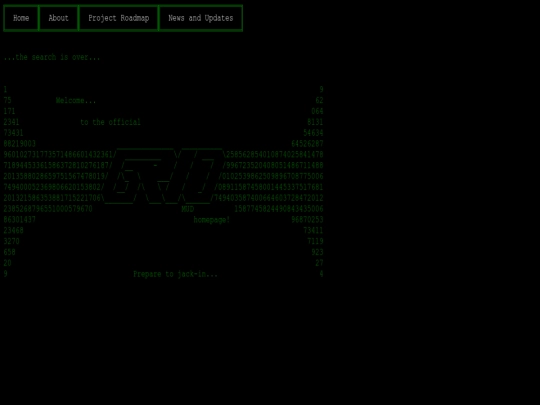Open the Project Roadmap page

(x=118, y=18)
